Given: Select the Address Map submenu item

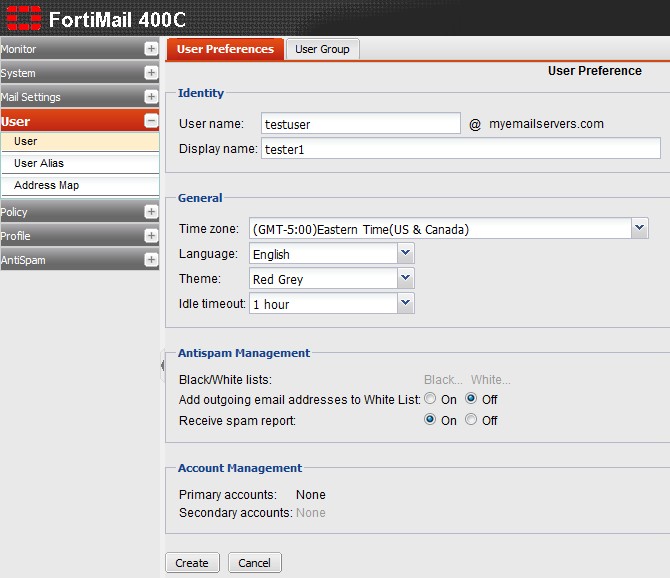Looking at the screenshot, I should (x=80, y=185).
